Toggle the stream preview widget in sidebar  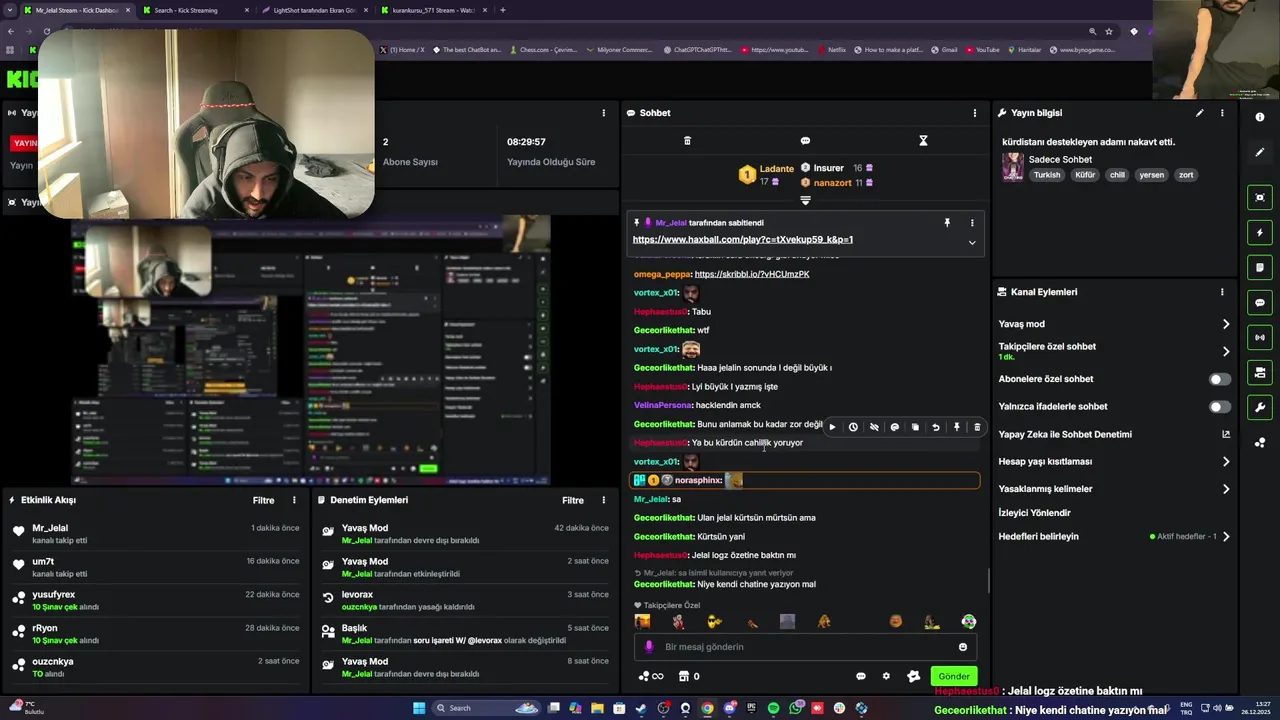1260,197
